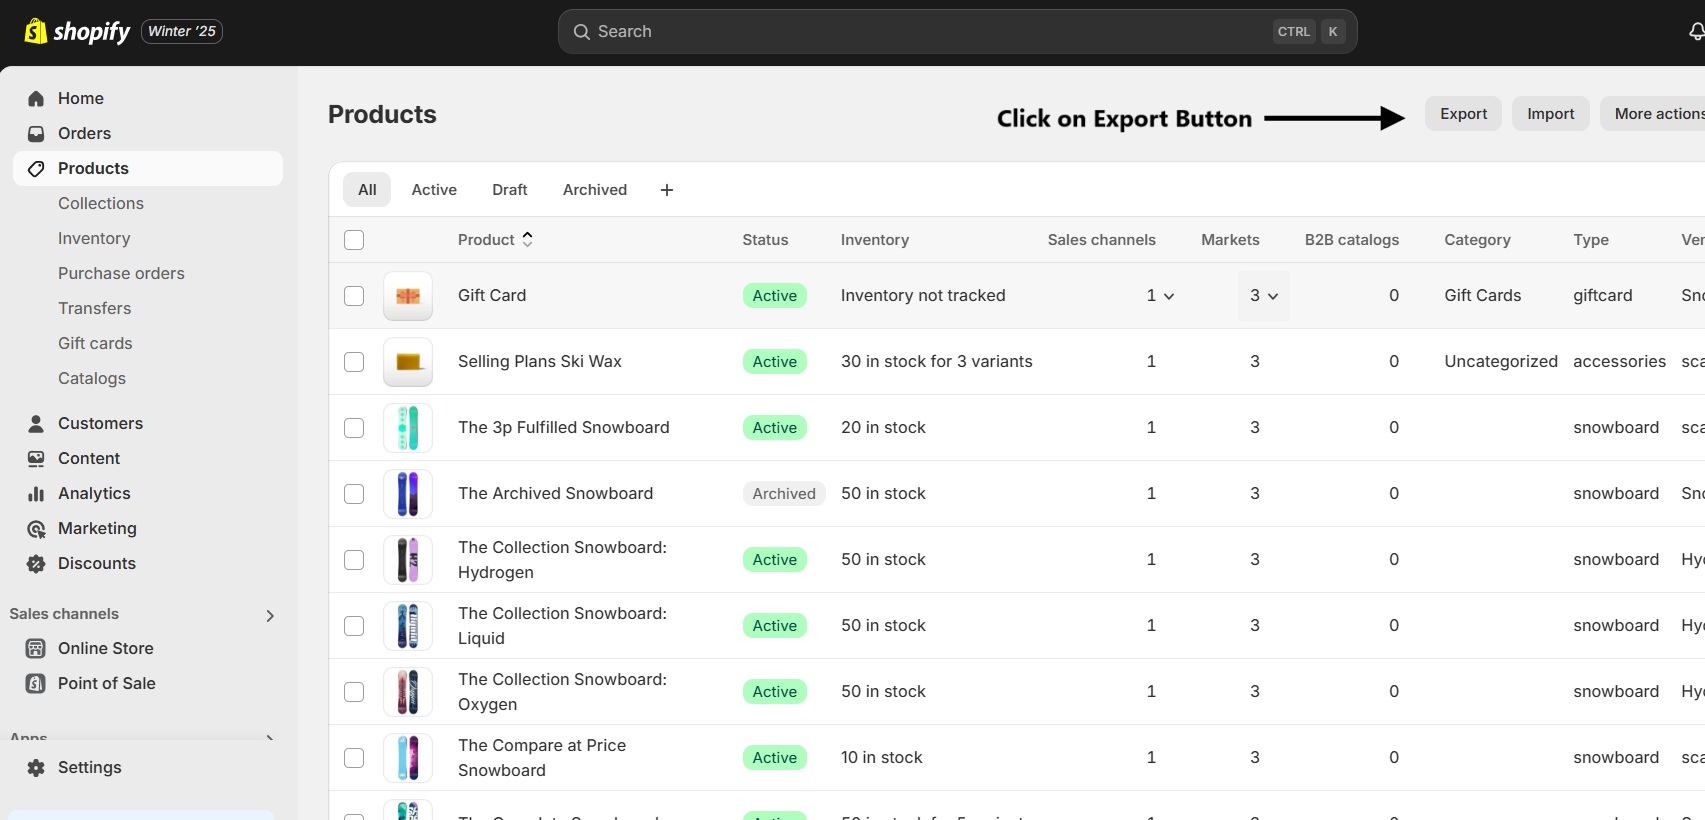Click the Archived status badge
Image resolution: width=1705 pixels, height=820 pixels.
click(784, 494)
